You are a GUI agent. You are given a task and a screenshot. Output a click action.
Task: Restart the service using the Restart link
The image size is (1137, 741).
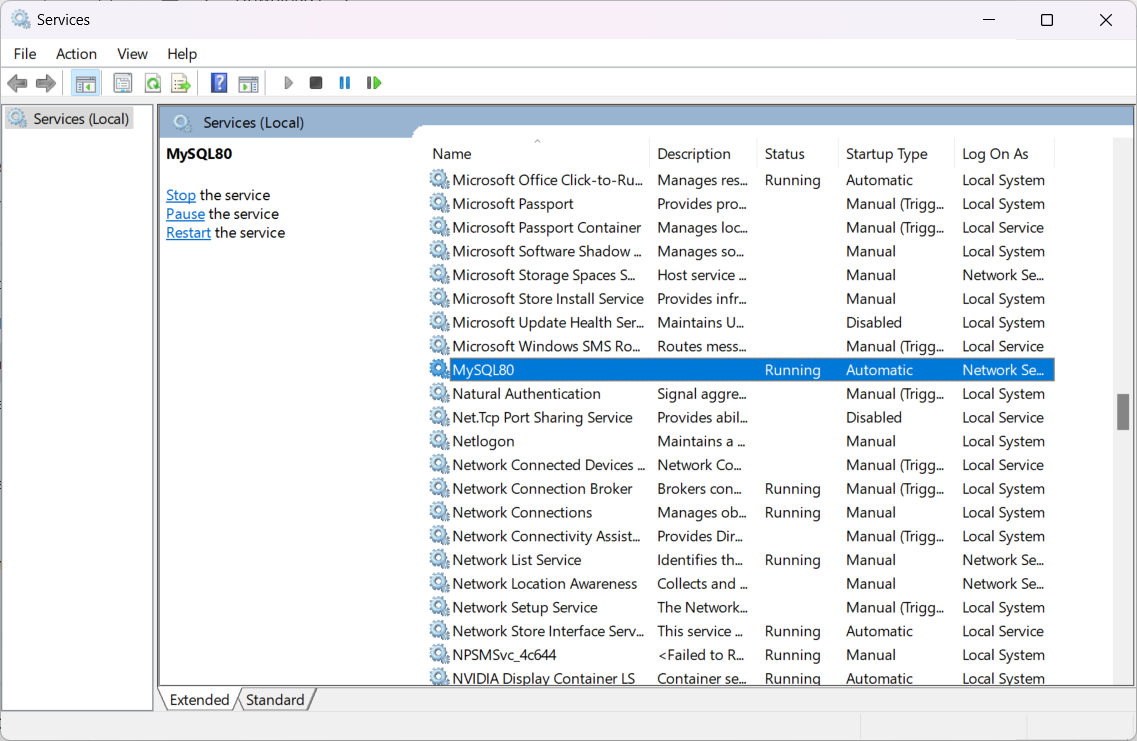click(188, 232)
